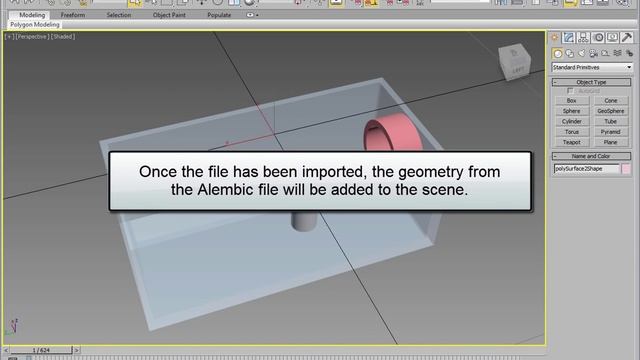Create a Tube primitive
The image size is (640, 360).
click(611, 122)
